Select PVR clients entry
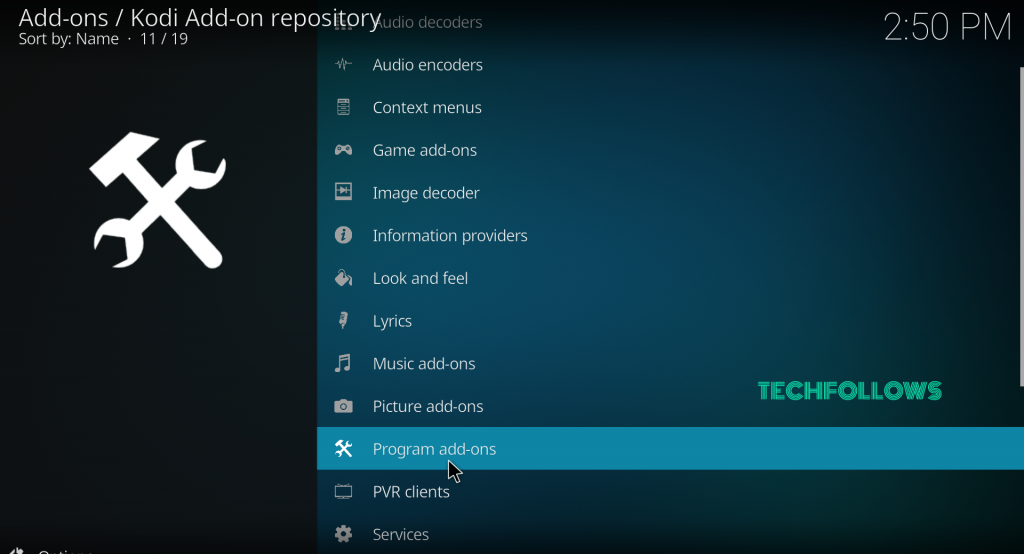This screenshot has height=554, width=1024. [x=670, y=491]
